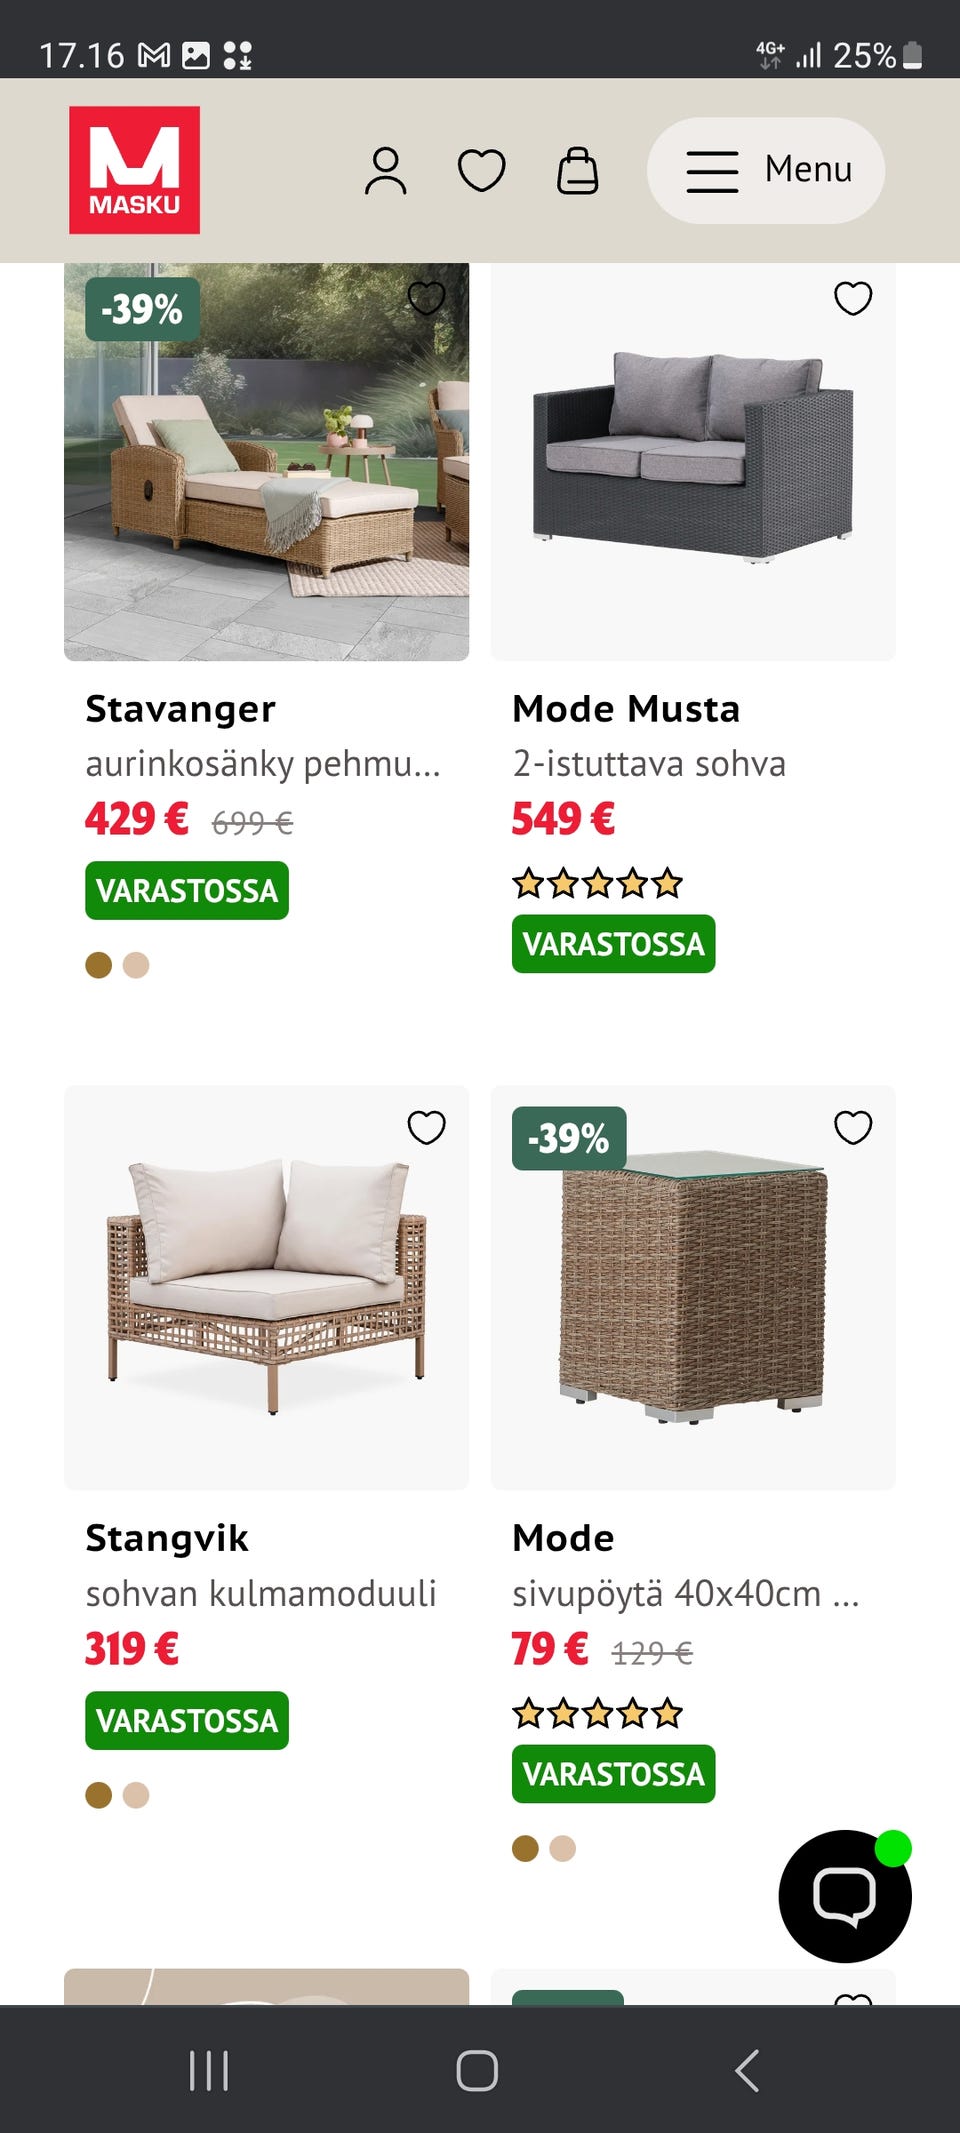Open the favorites heart icon in the header
This screenshot has width=960, height=2133.
tap(481, 170)
